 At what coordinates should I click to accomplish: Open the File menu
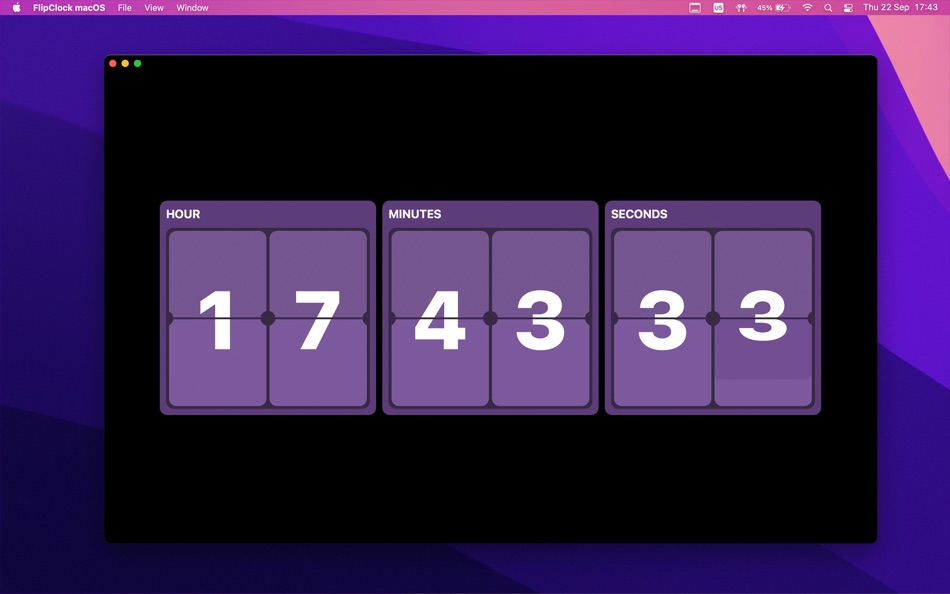click(x=125, y=7)
